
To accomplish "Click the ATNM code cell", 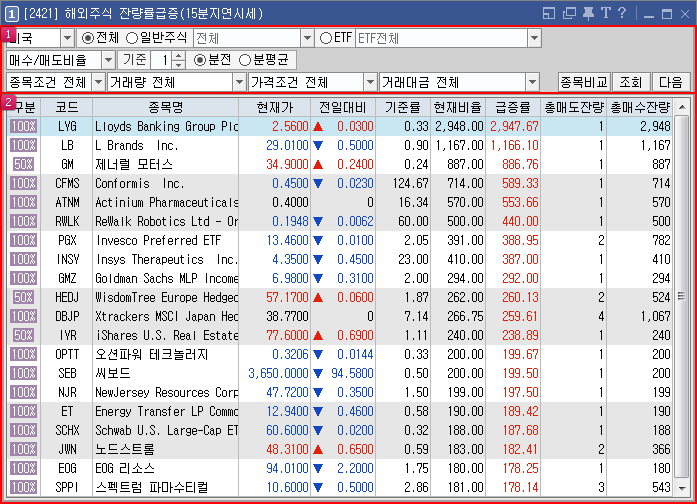I will coord(67,203).
